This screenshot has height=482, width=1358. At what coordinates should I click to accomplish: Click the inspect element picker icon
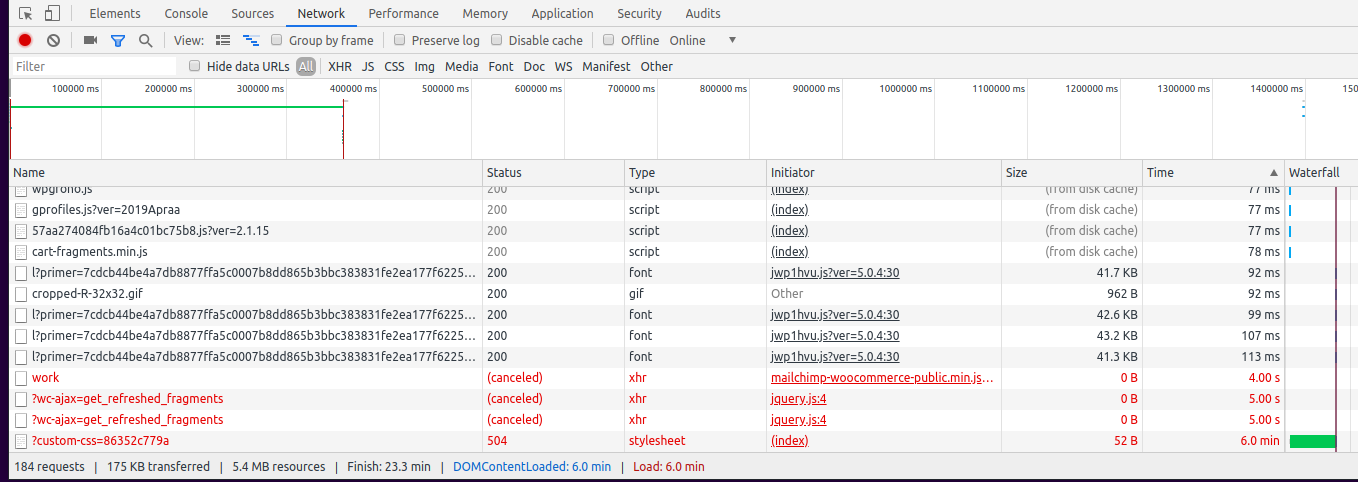[x=26, y=14]
